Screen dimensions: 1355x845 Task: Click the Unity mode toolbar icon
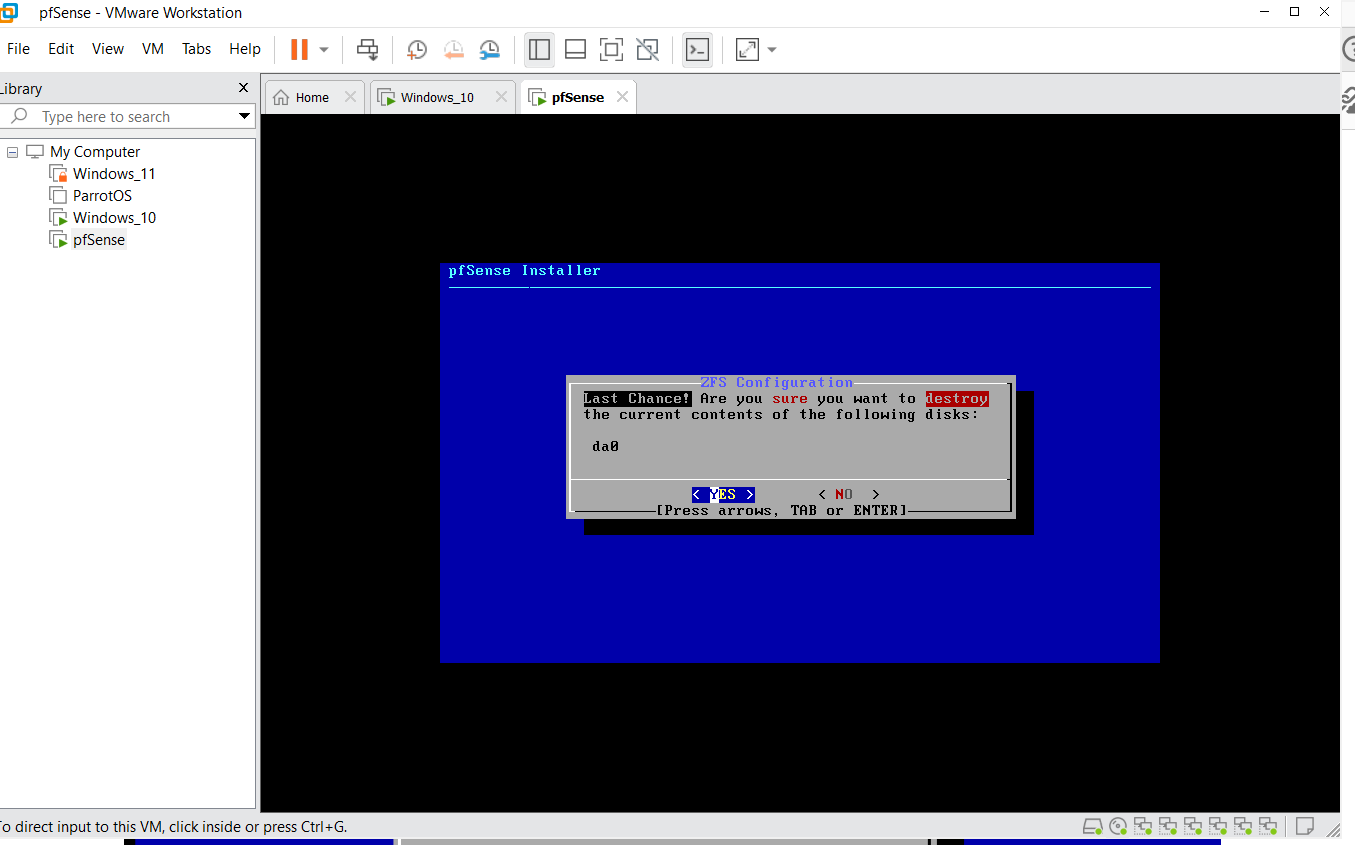click(x=647, y=49)
